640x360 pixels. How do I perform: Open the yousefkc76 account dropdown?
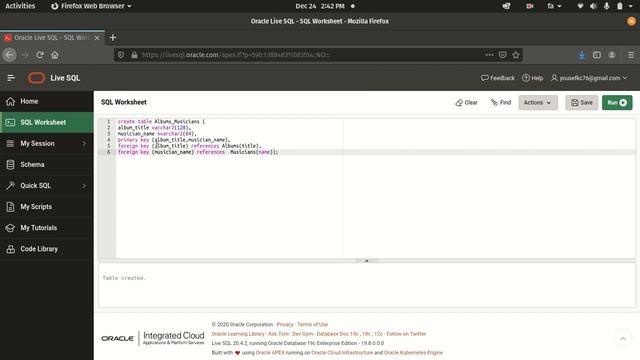[x=589, y=78]
